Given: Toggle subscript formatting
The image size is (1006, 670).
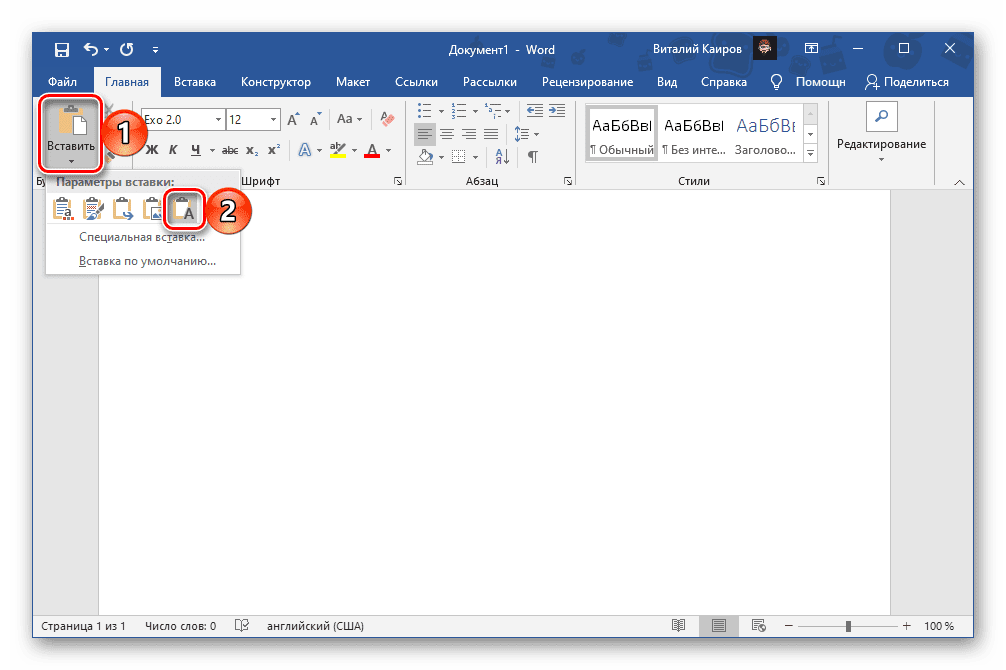Looking at the screenshot, I should [252, 151].
